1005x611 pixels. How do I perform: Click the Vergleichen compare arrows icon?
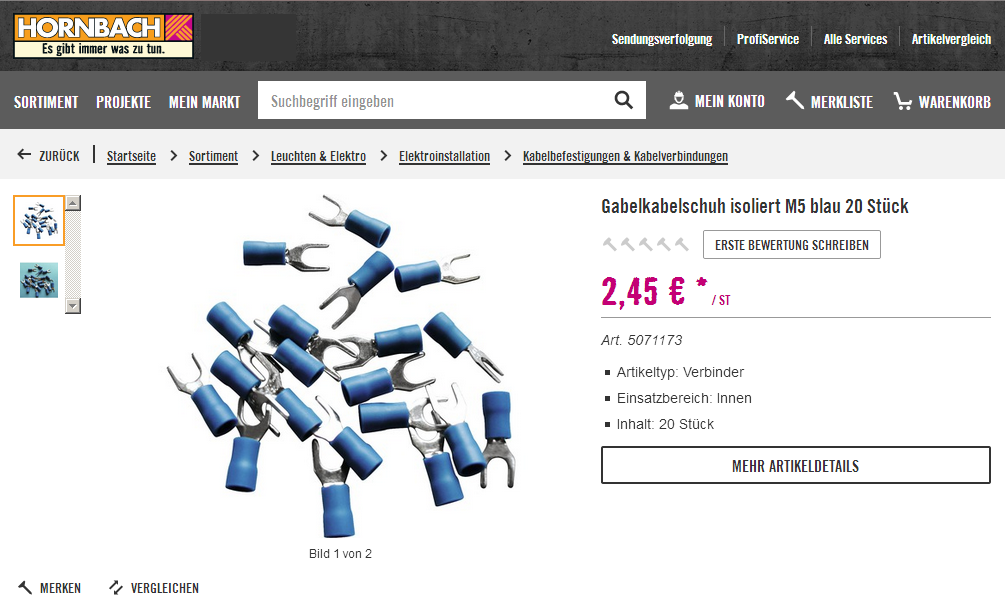(x=116, y=587)
